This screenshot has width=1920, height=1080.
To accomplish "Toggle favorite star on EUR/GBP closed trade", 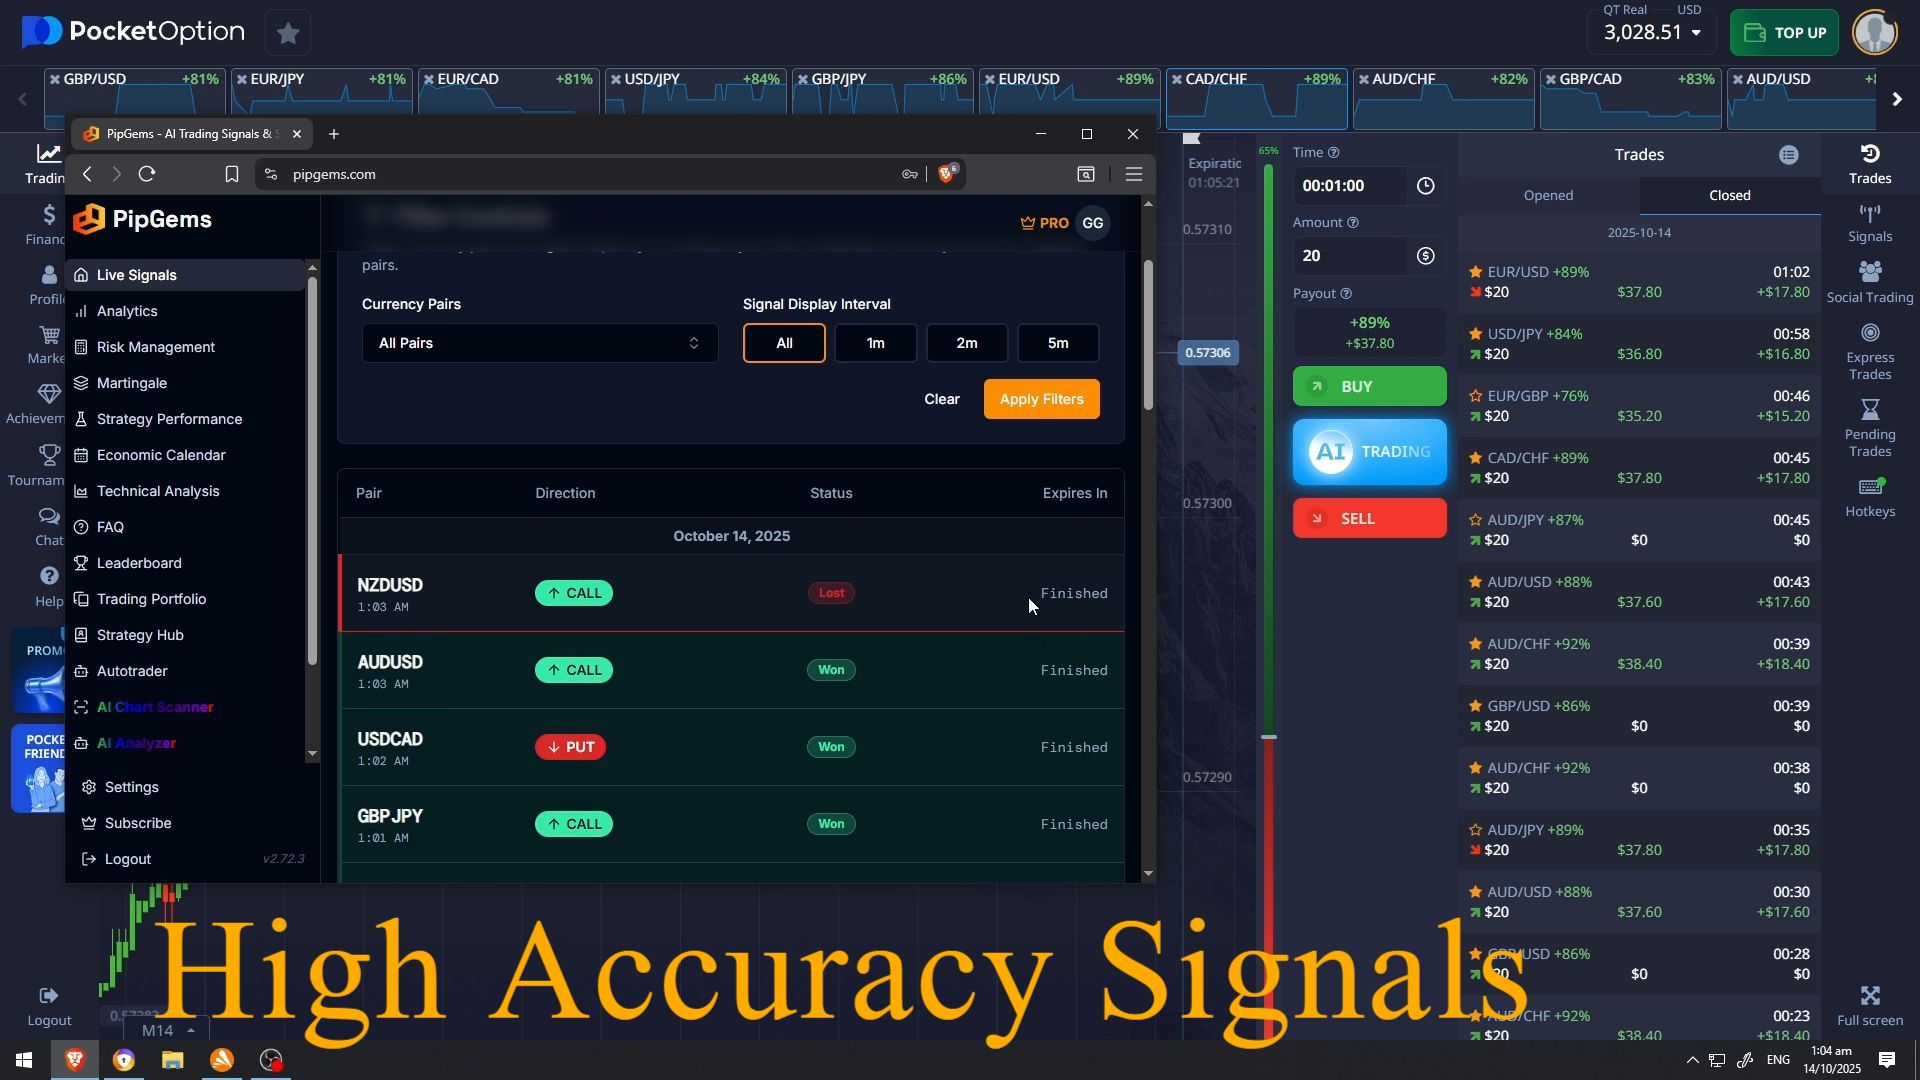I will (1475, 396).
